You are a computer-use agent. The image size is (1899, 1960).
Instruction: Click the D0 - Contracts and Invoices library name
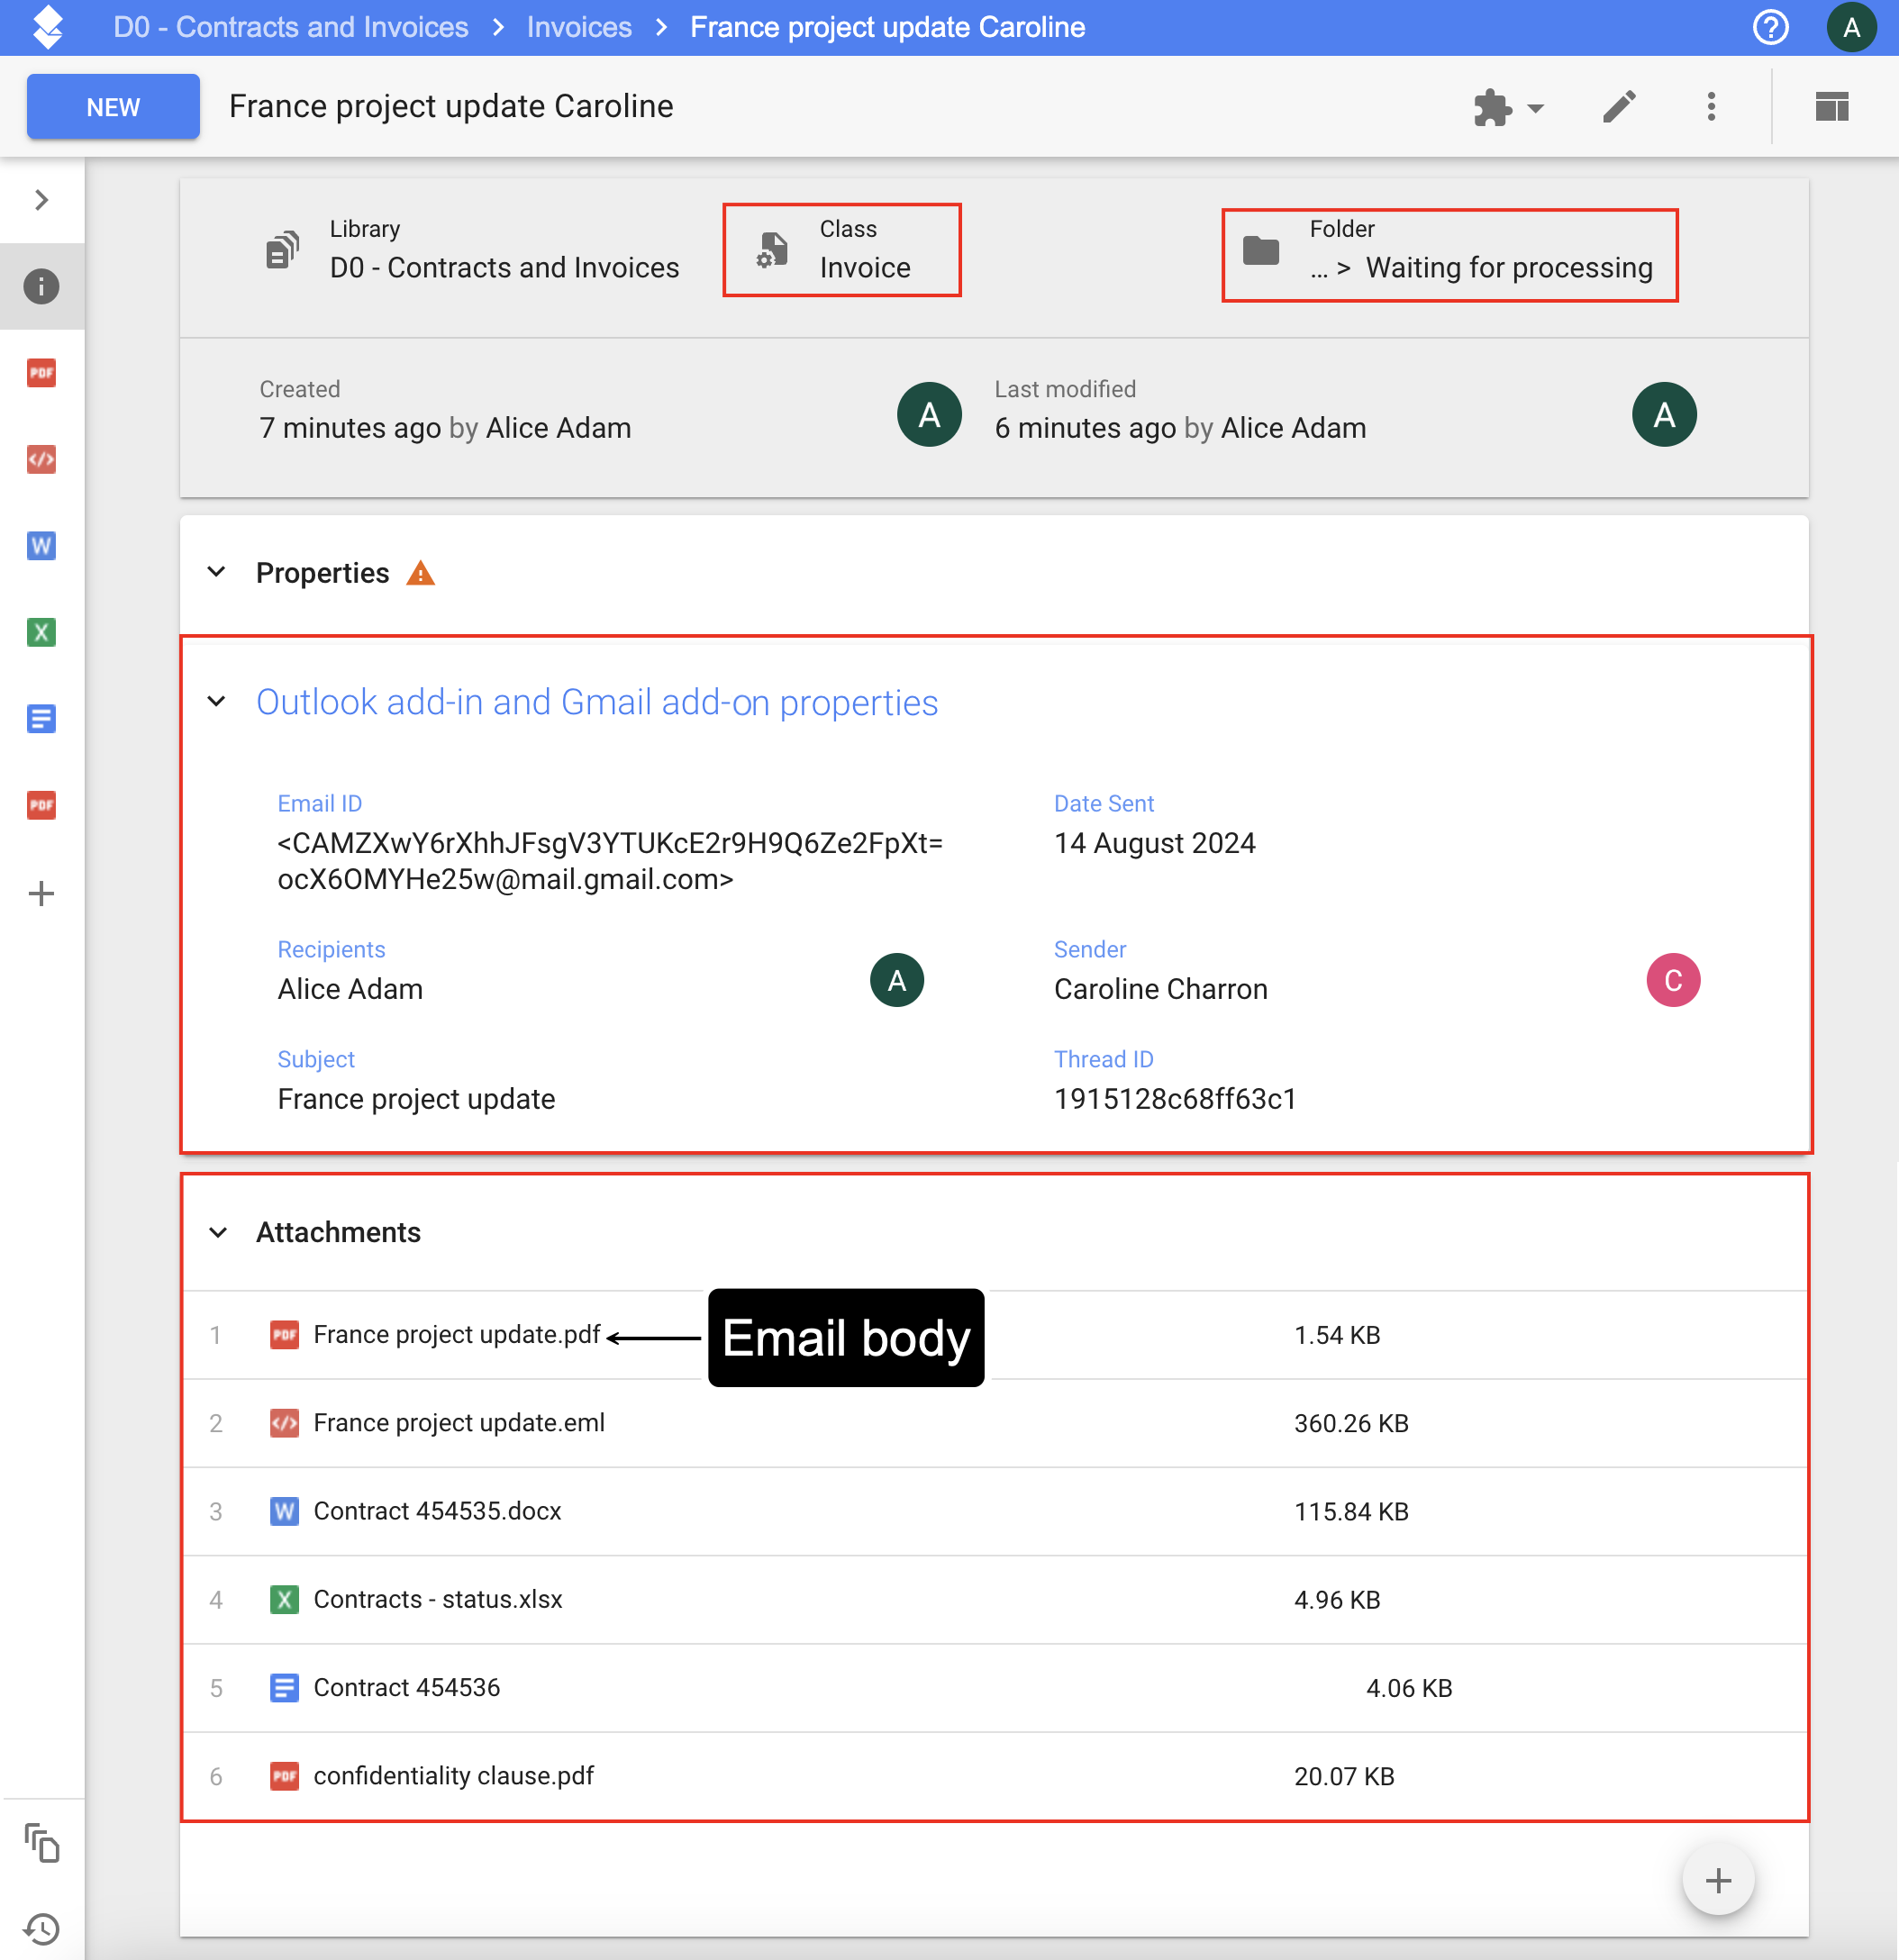(504, 268)
